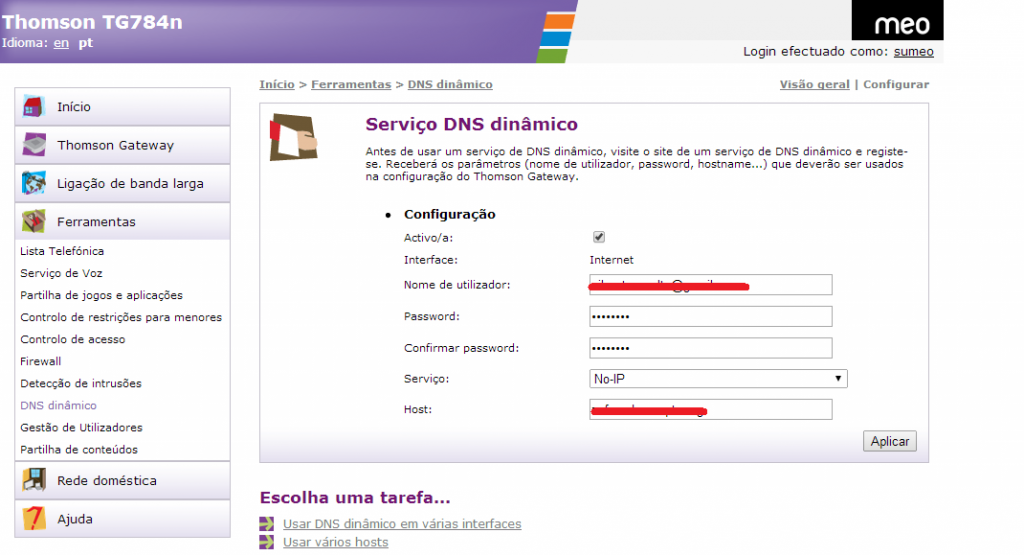Open Firewall in the Ferramentas submenu
Screen dimensions: 1024x555
pyautogui.click(x=41, y=361)
